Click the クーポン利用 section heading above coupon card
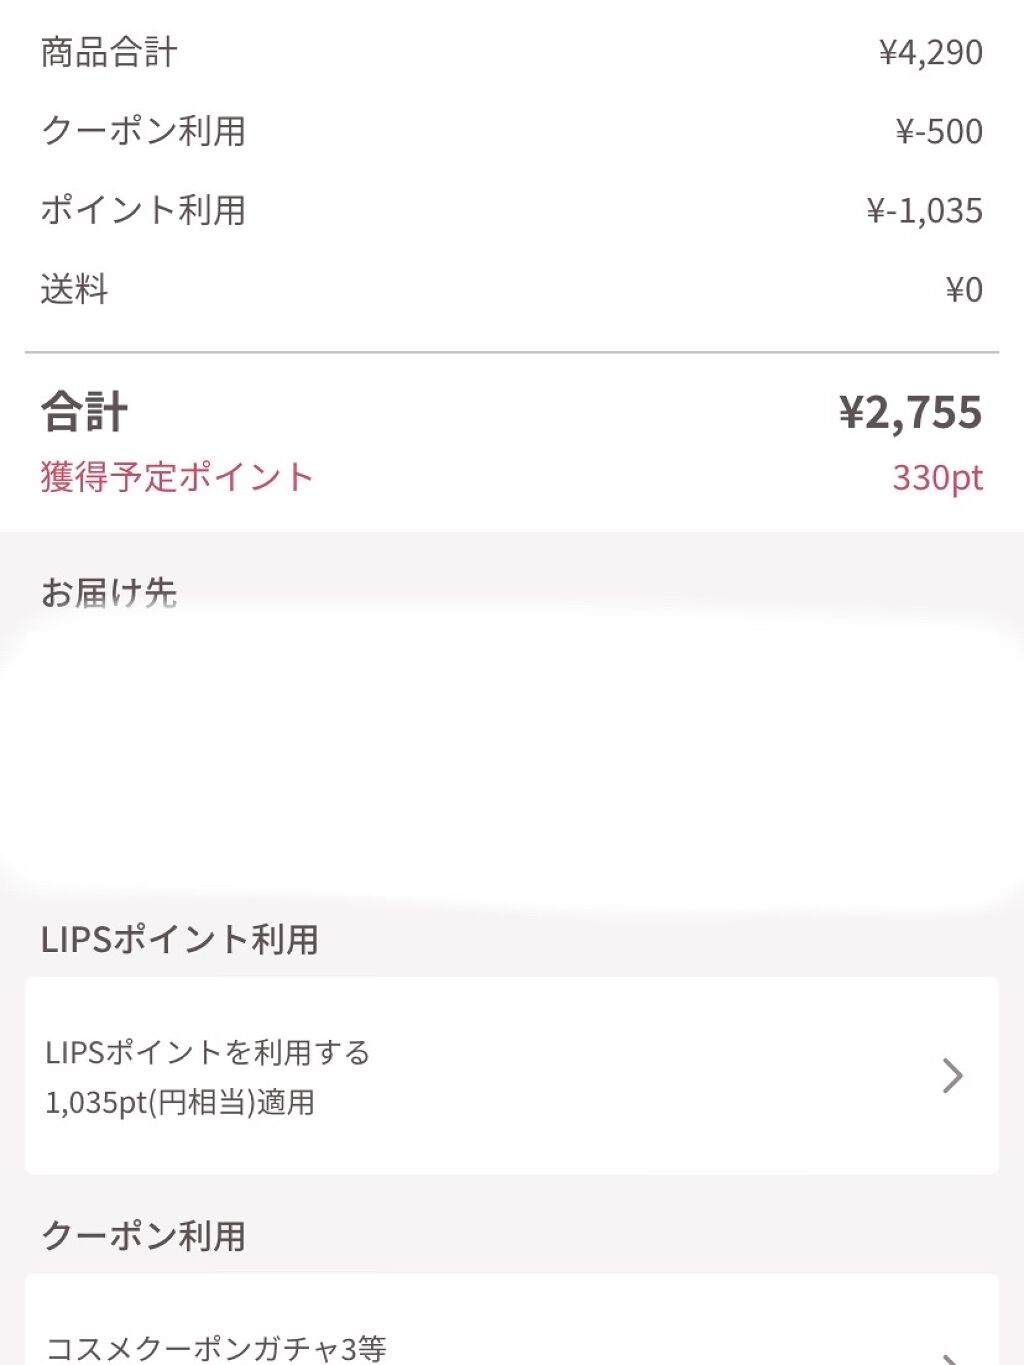Screen dimensions: 1024x1365 tap(144, 1236)
